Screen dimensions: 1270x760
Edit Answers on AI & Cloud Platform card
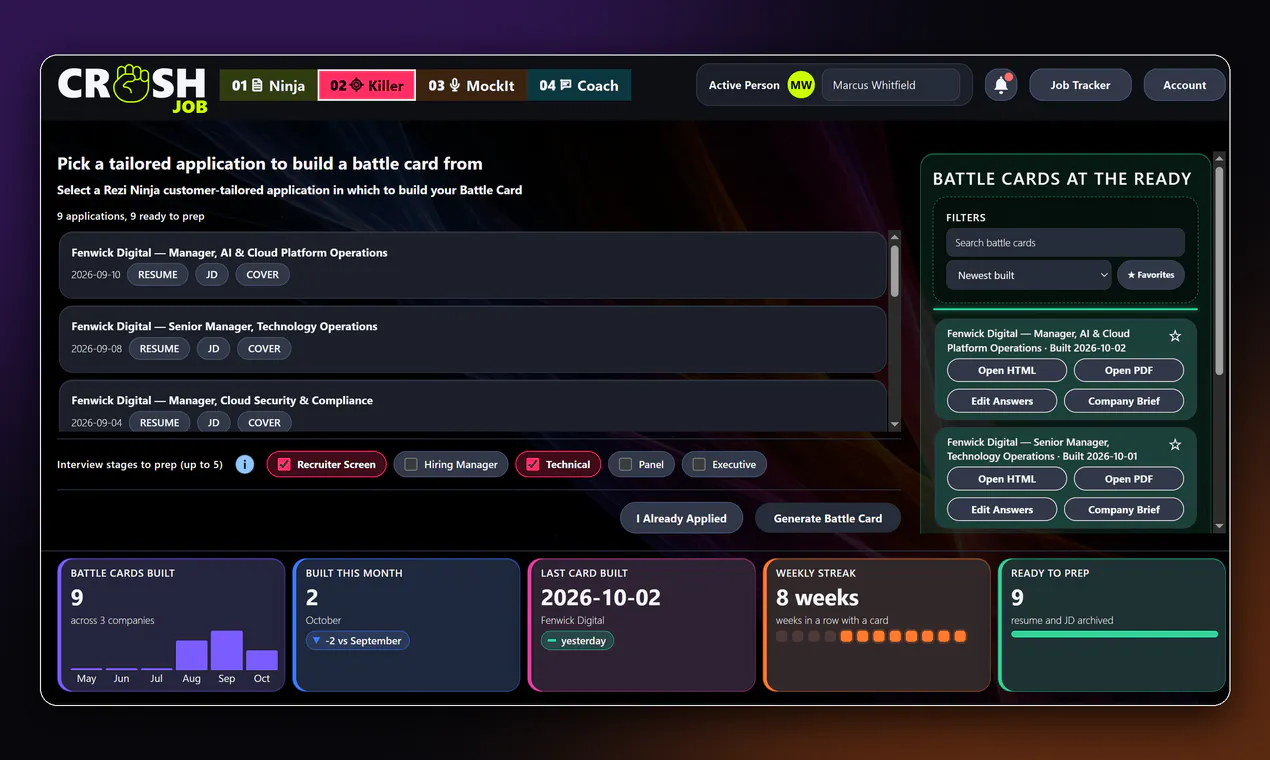(x=1003, y=401)
